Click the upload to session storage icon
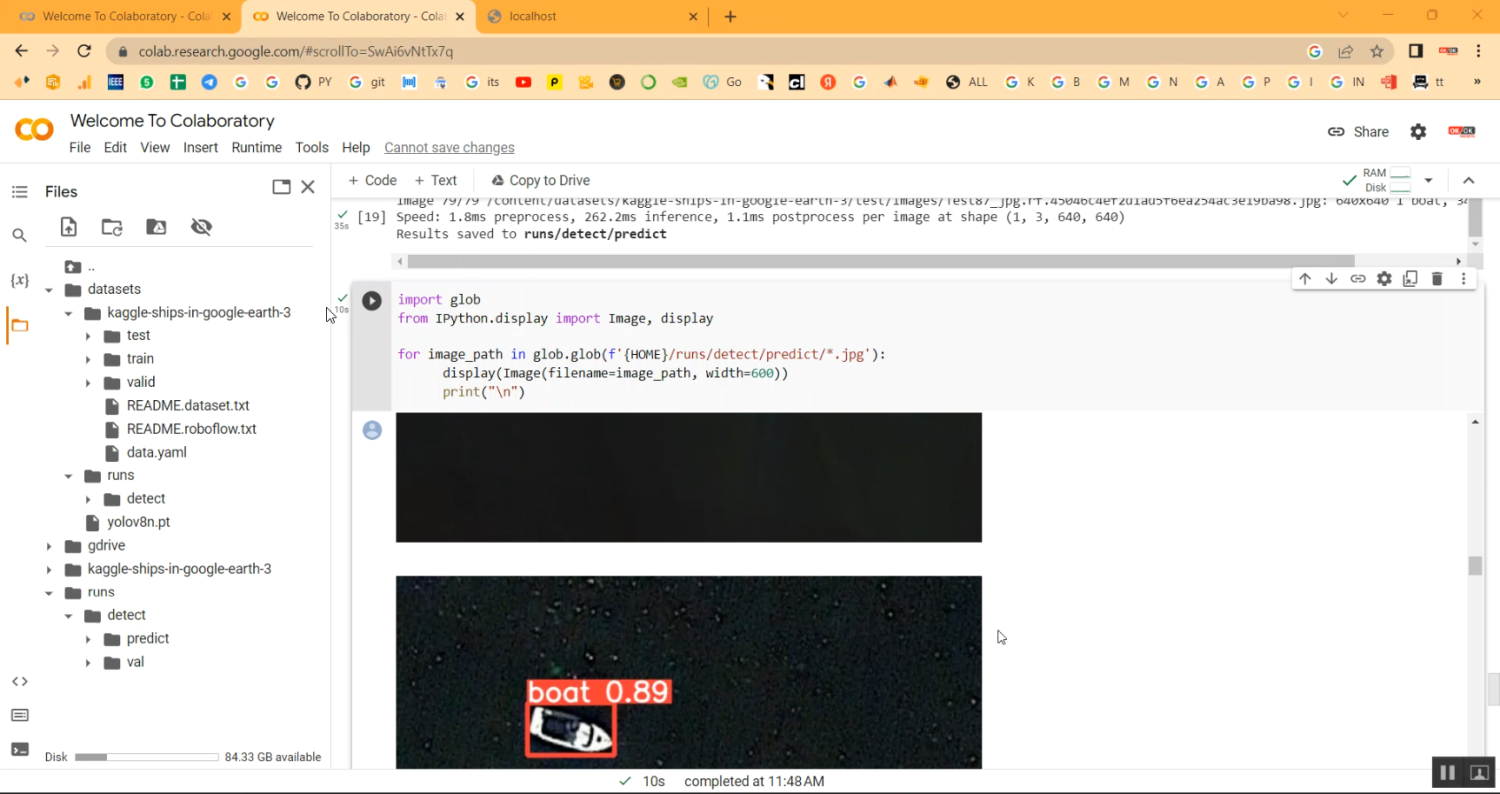Image resolution: width=1500 pixels, height=794 pixels. pyautogui.click(x=68, y=227)
